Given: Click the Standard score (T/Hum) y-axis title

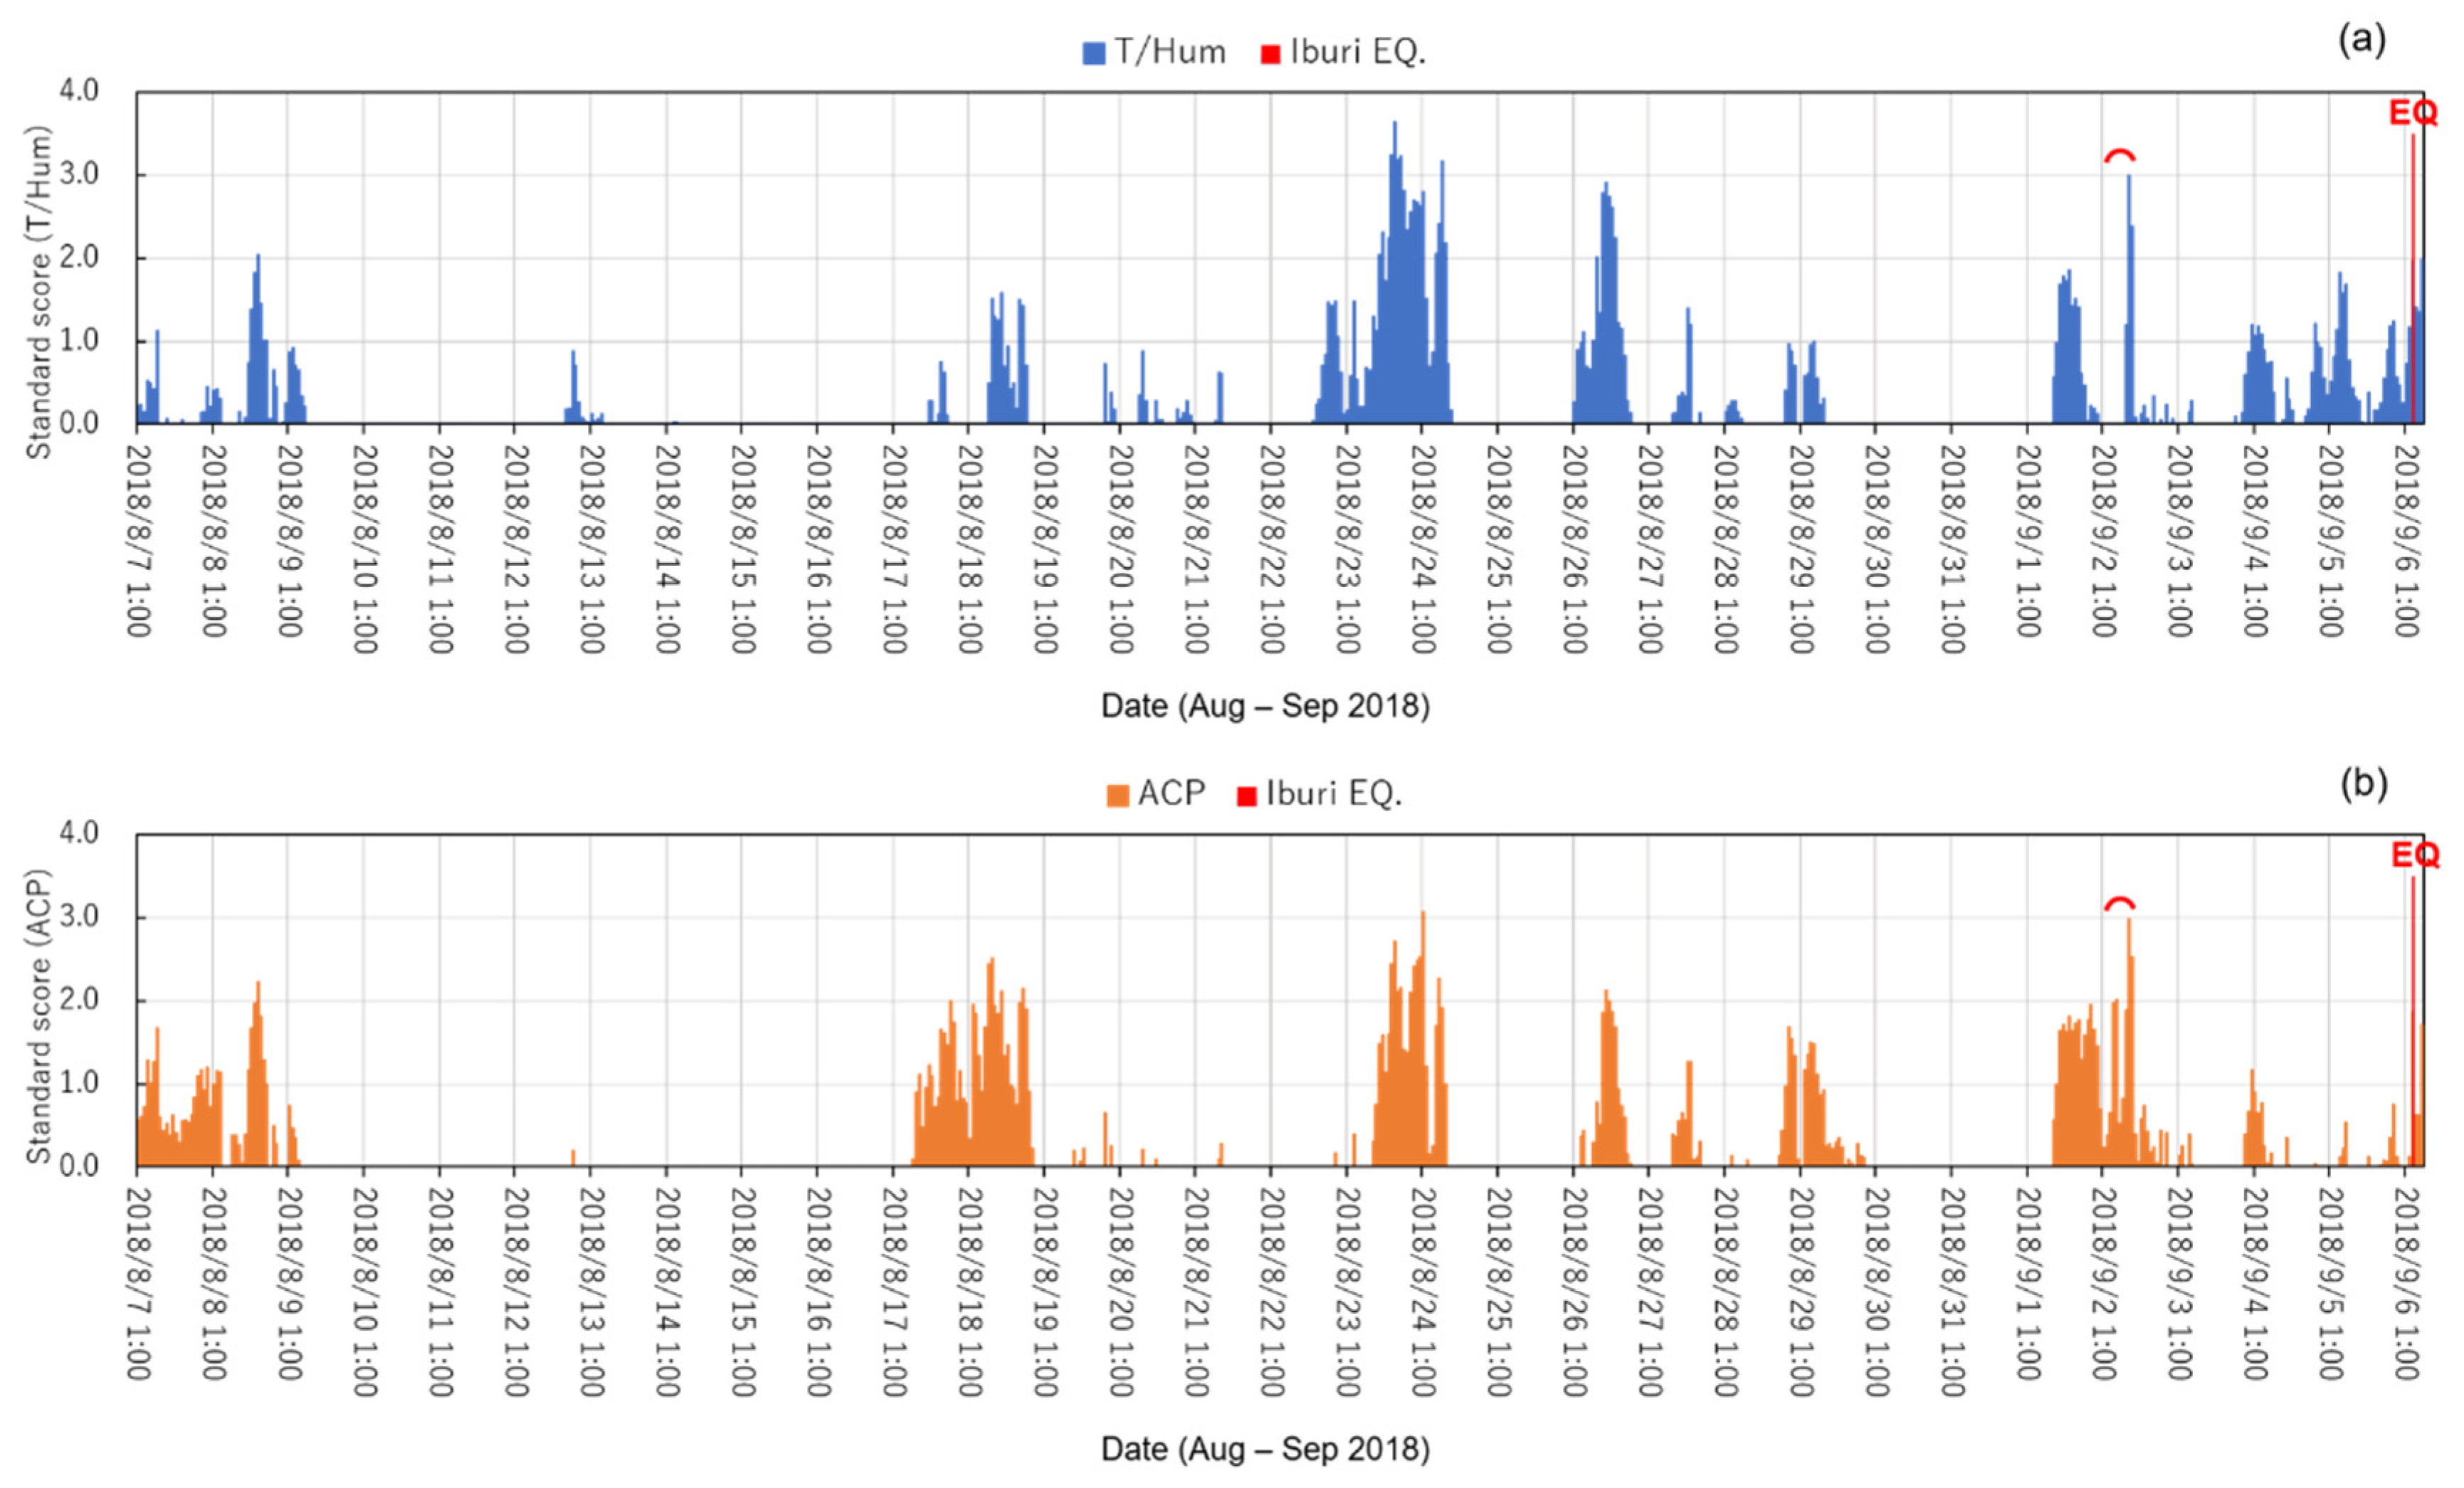Looking at the screenshot, I should (38, 292).
